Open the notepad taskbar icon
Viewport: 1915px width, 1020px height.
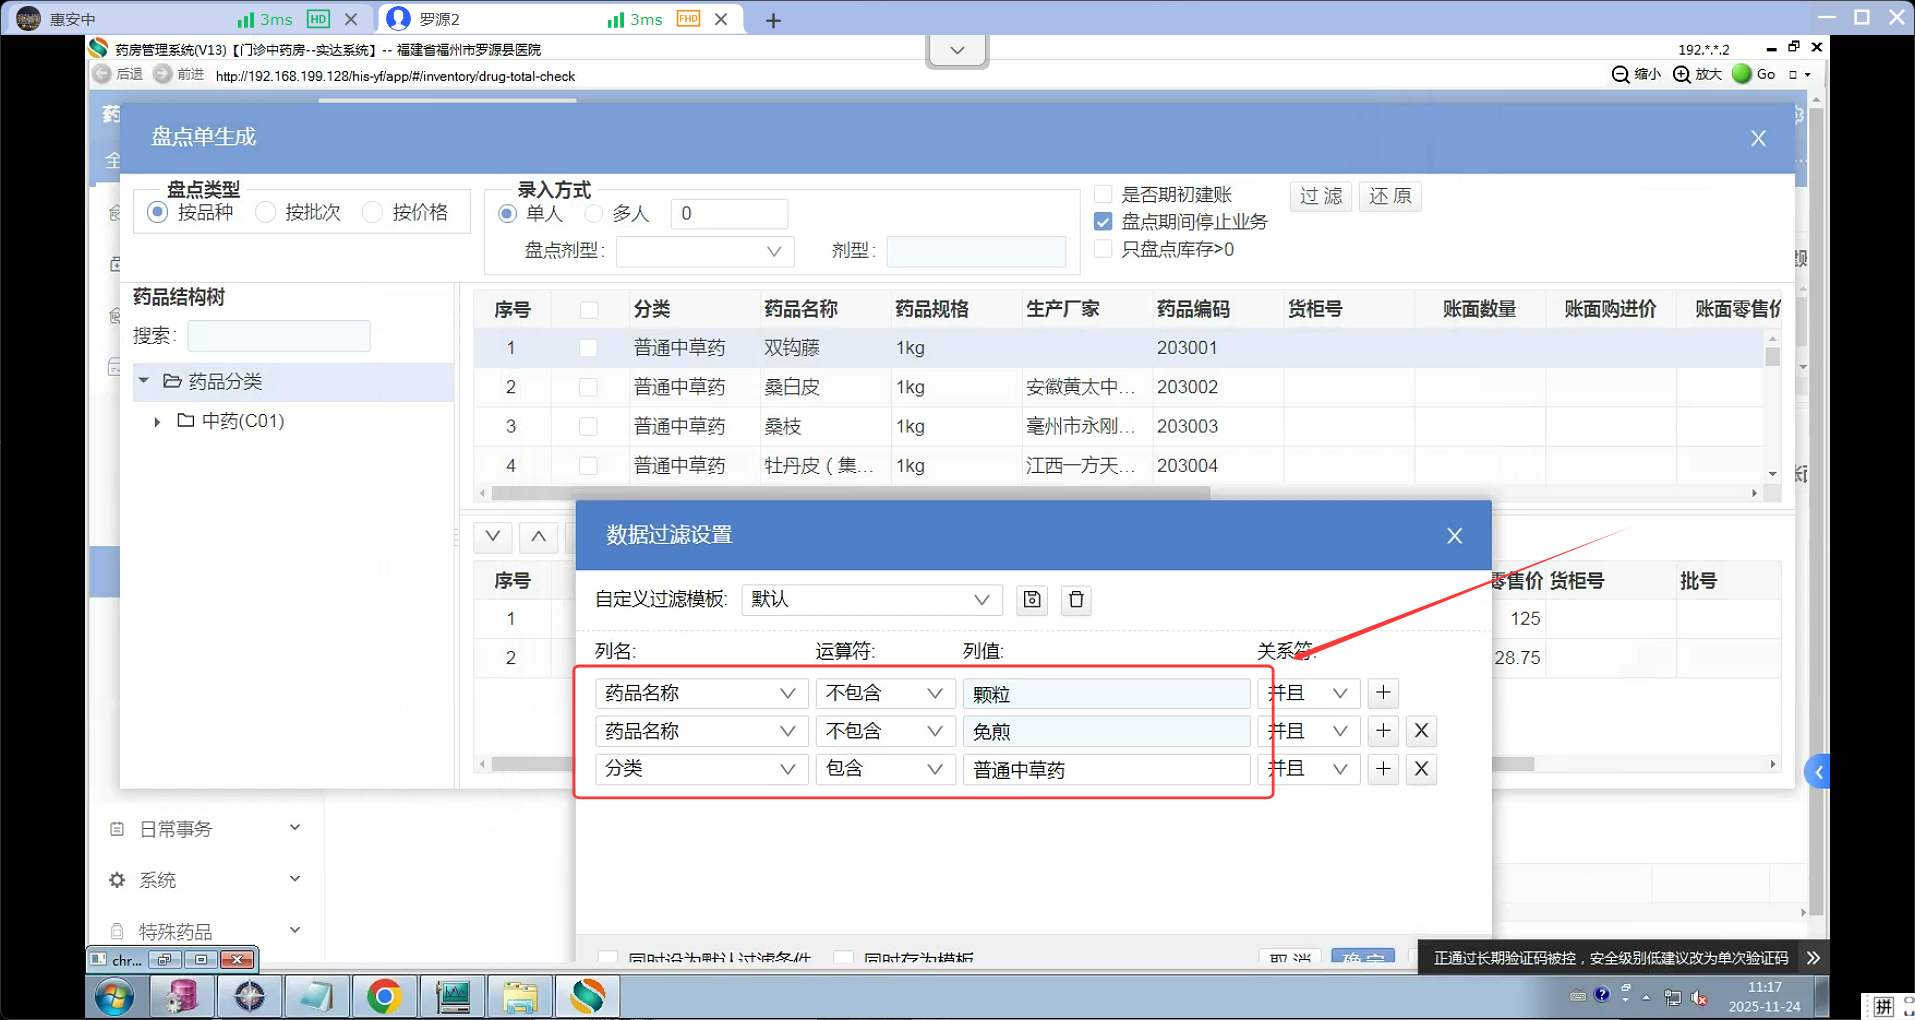pos(316,996)
